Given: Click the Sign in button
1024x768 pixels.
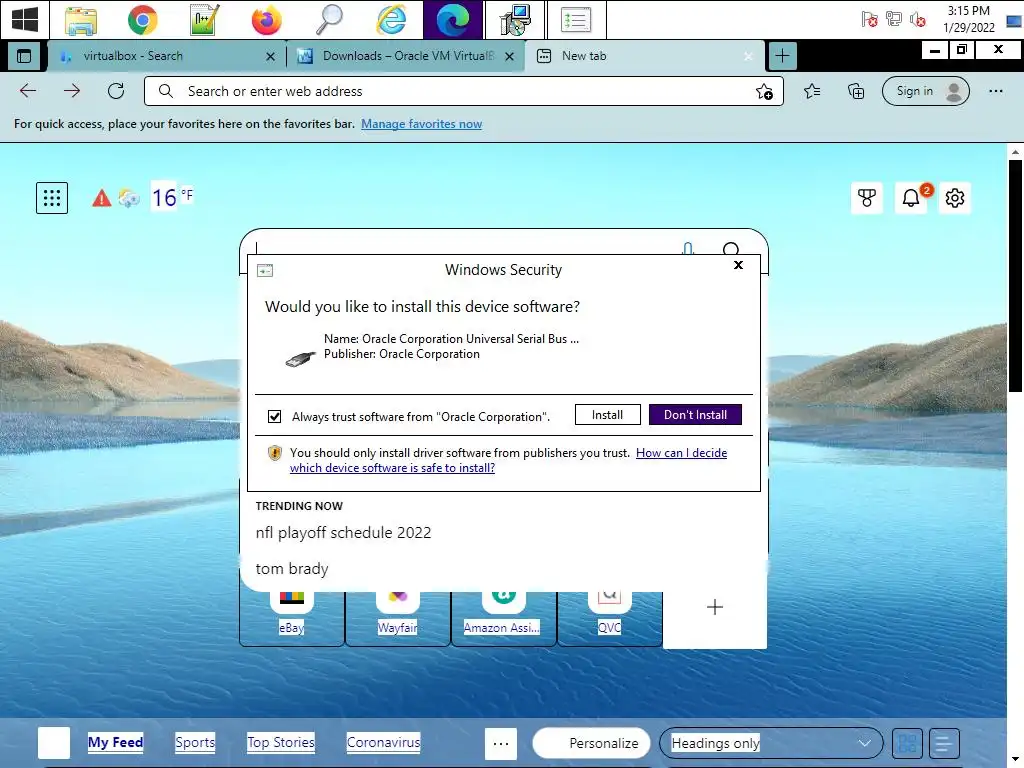Looking at the screenshot, I should 925,91.
